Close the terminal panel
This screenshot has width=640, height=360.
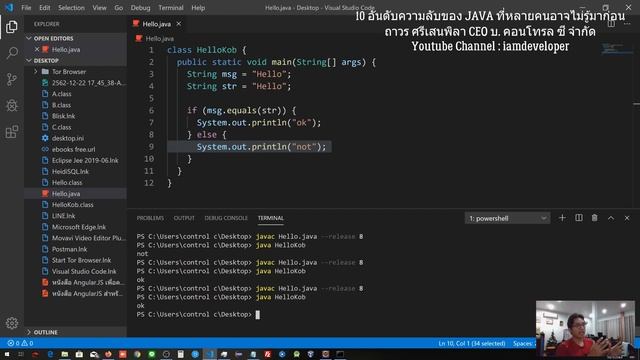(627, 218)
